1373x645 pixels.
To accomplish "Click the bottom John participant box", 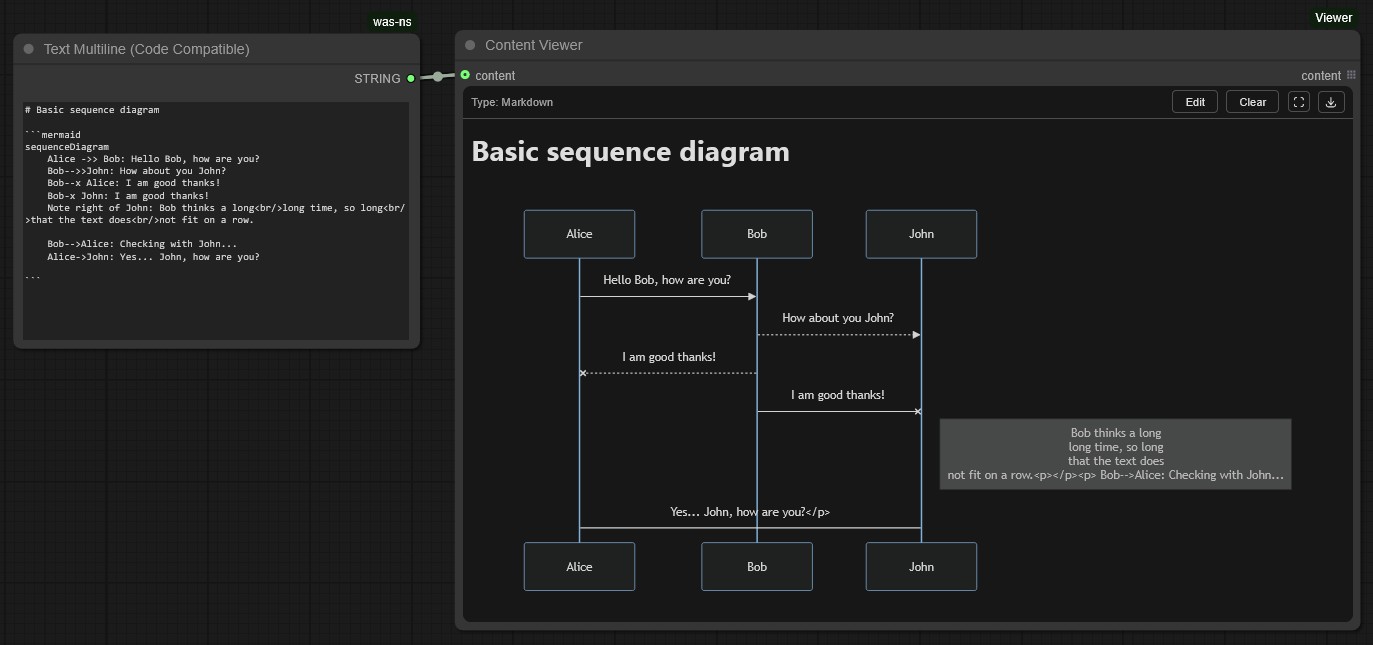I will click(921, 567).
